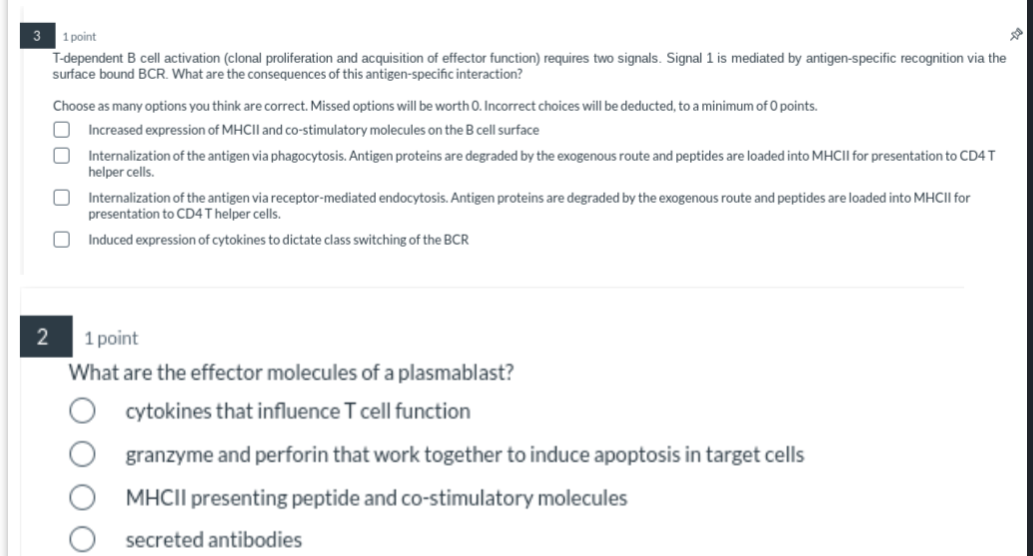Screen dimensions: 1033x556
Task: Check 'Increased expression of MHCII' option
Action: 61,130
